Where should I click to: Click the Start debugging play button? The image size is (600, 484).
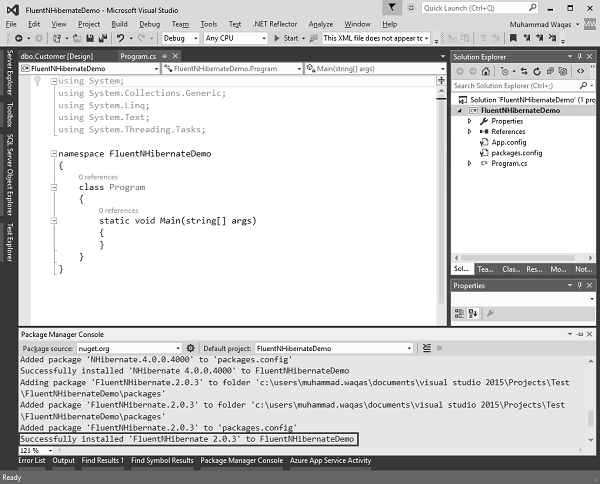(x=279, y=38)
